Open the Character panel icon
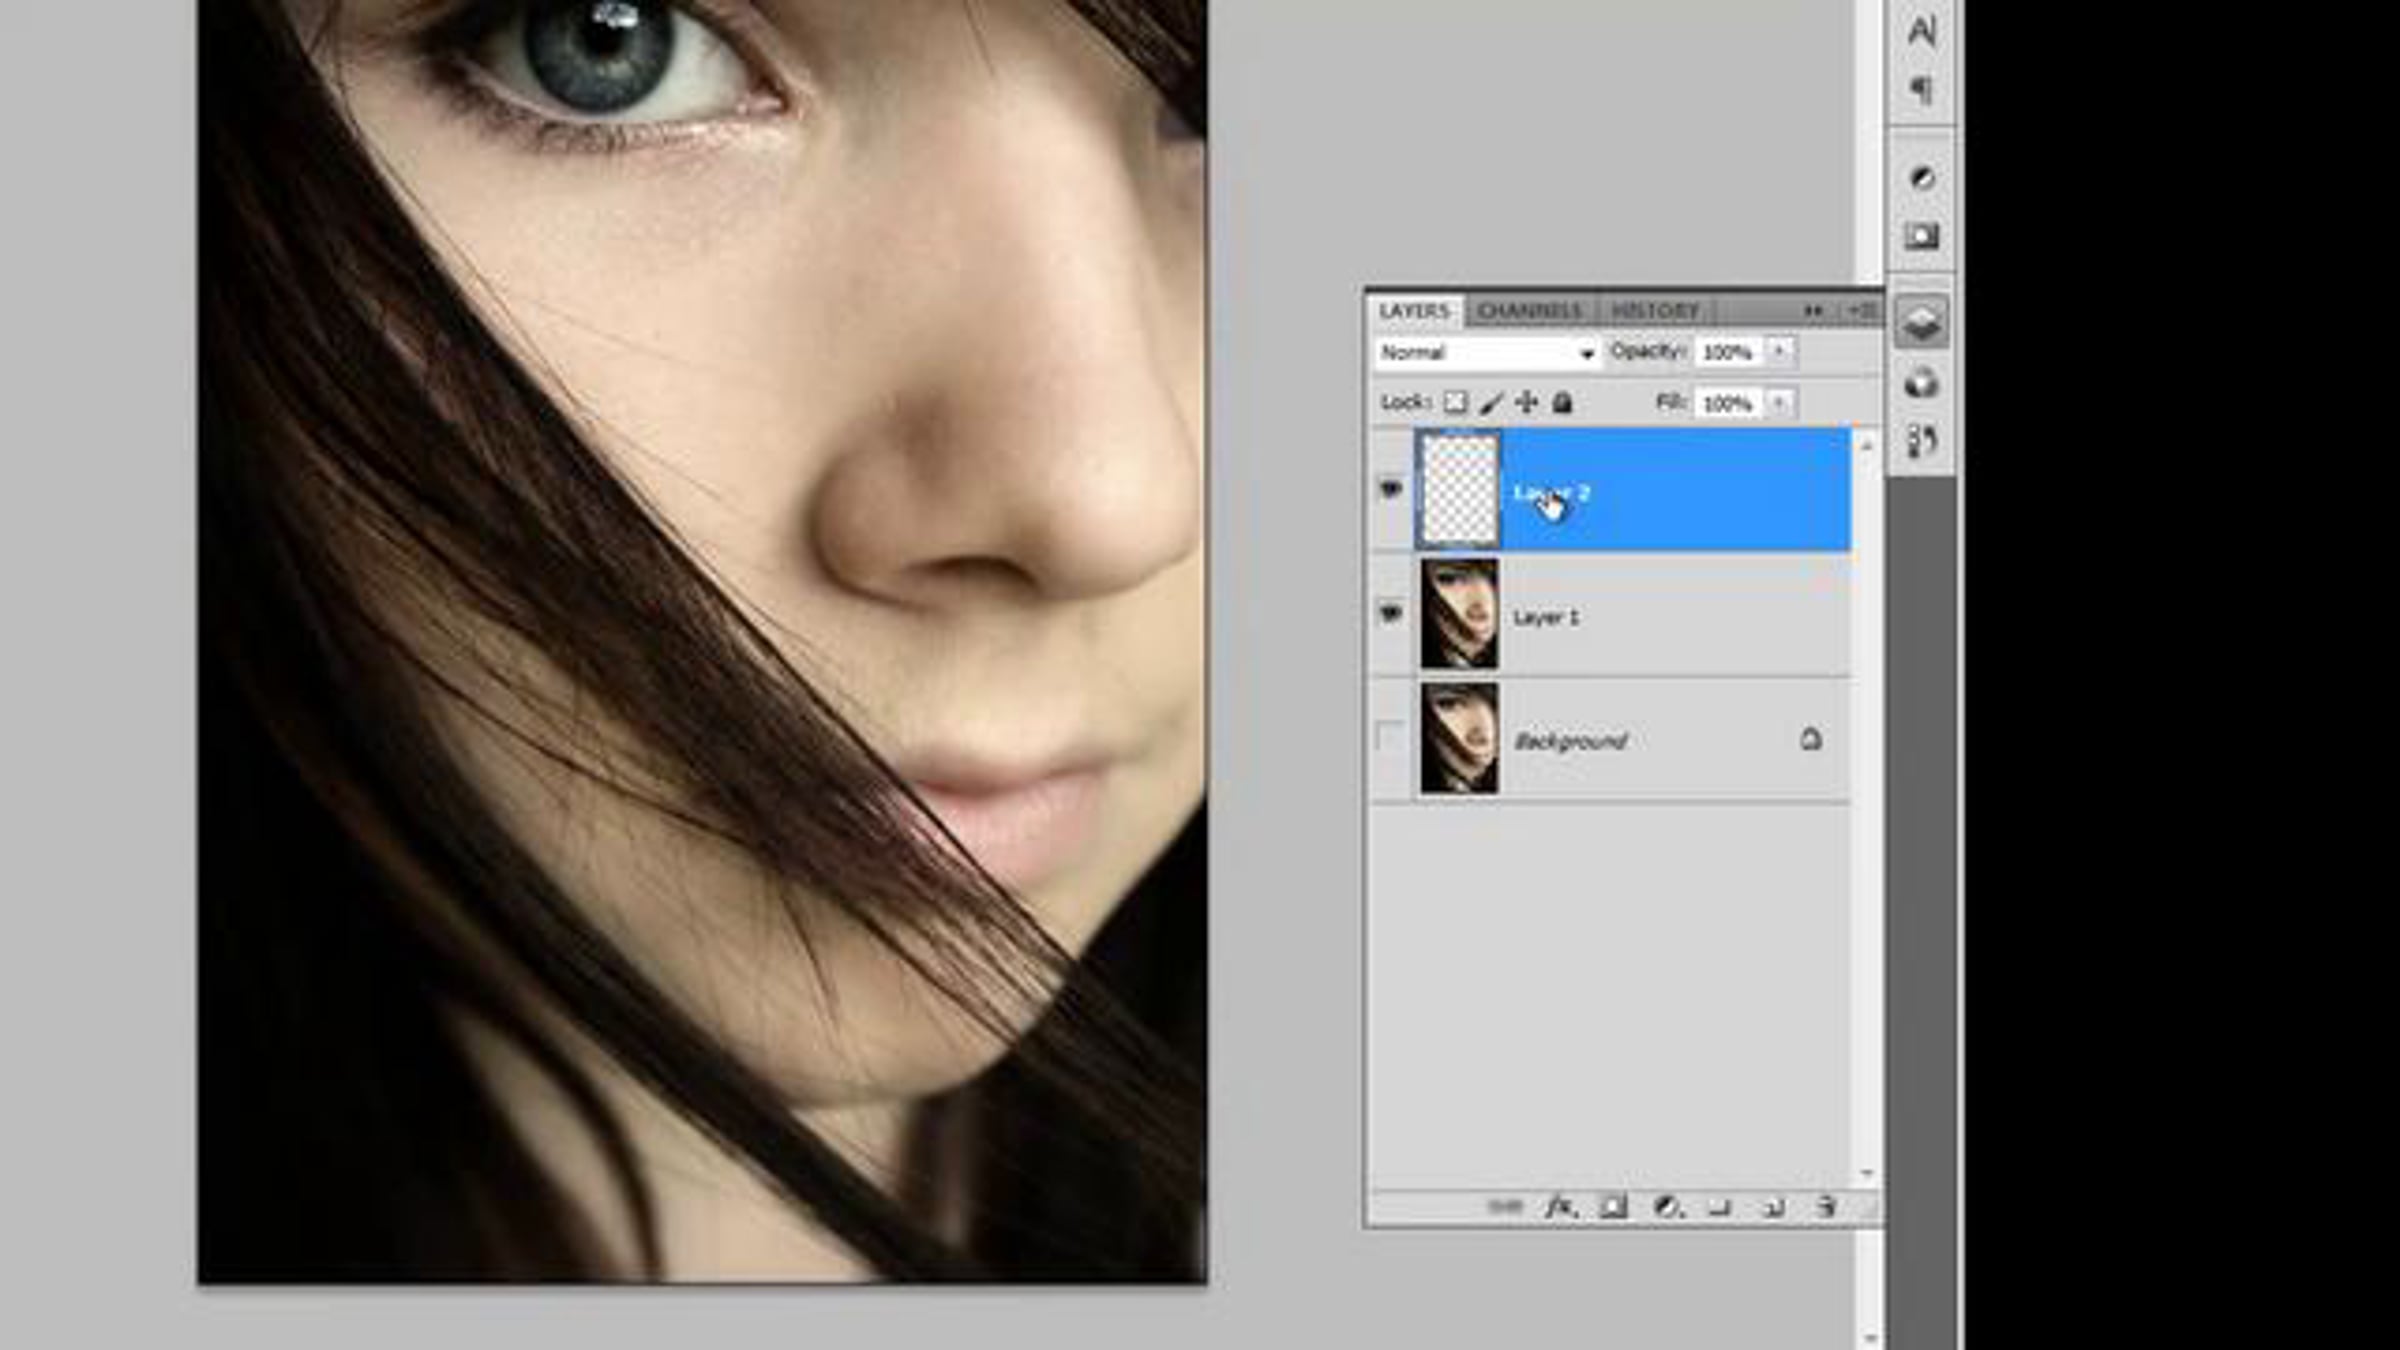Image resolution: width=2400 pixels, height=1350 pixels. tap(1921, 31)
